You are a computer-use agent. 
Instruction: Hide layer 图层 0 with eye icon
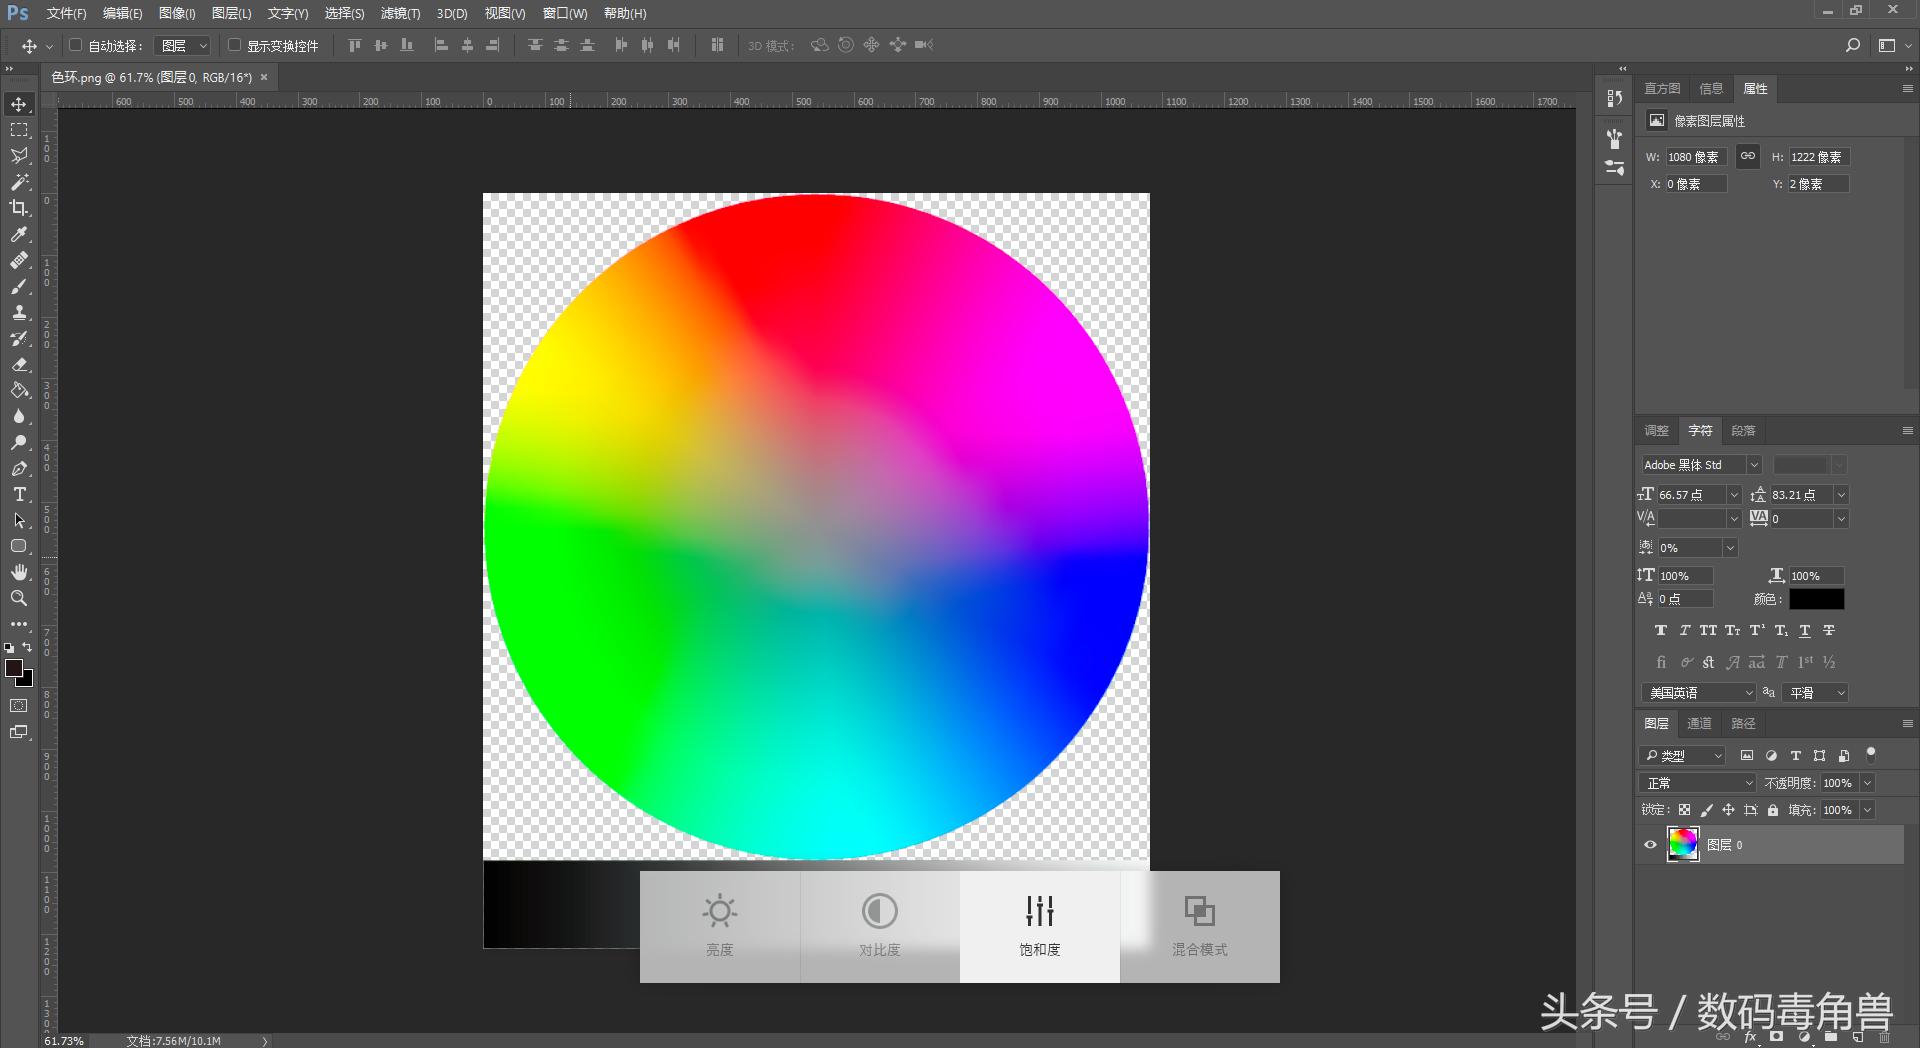click(1650, 845)
